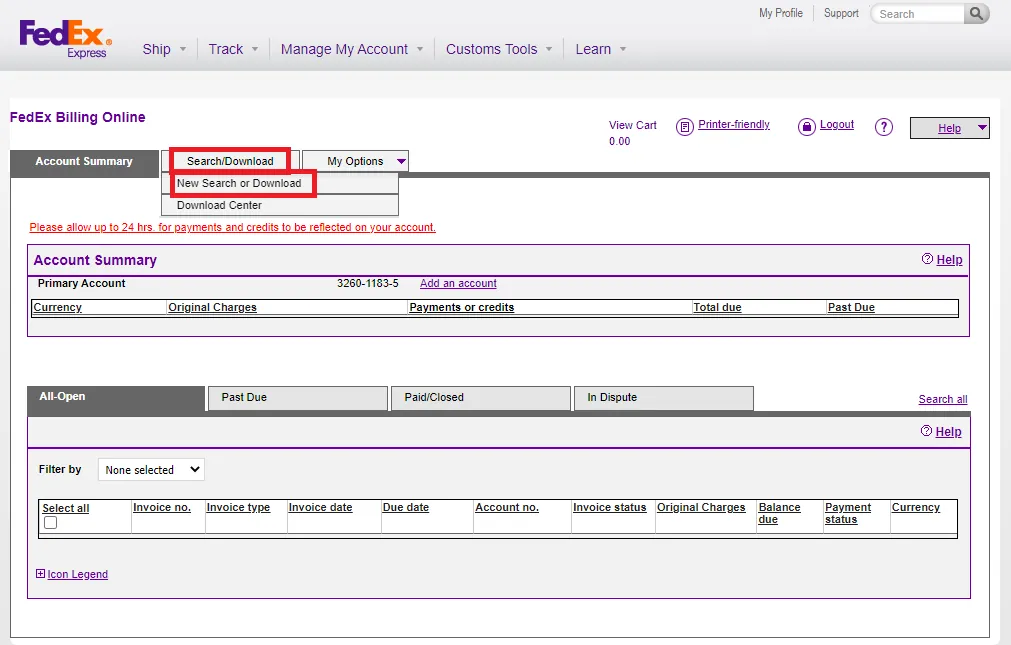Expand the Learn menu arrow

click(623, 49)
